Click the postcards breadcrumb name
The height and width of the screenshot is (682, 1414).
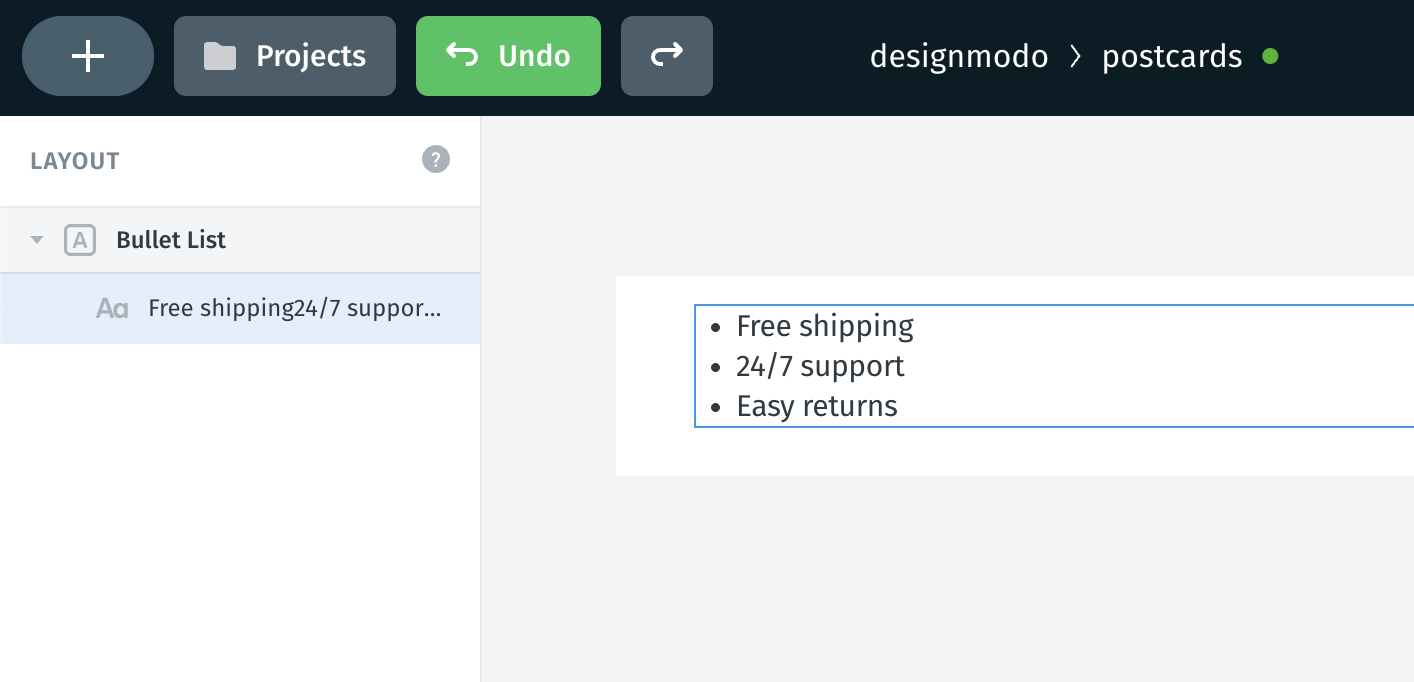pos(1172,57)
